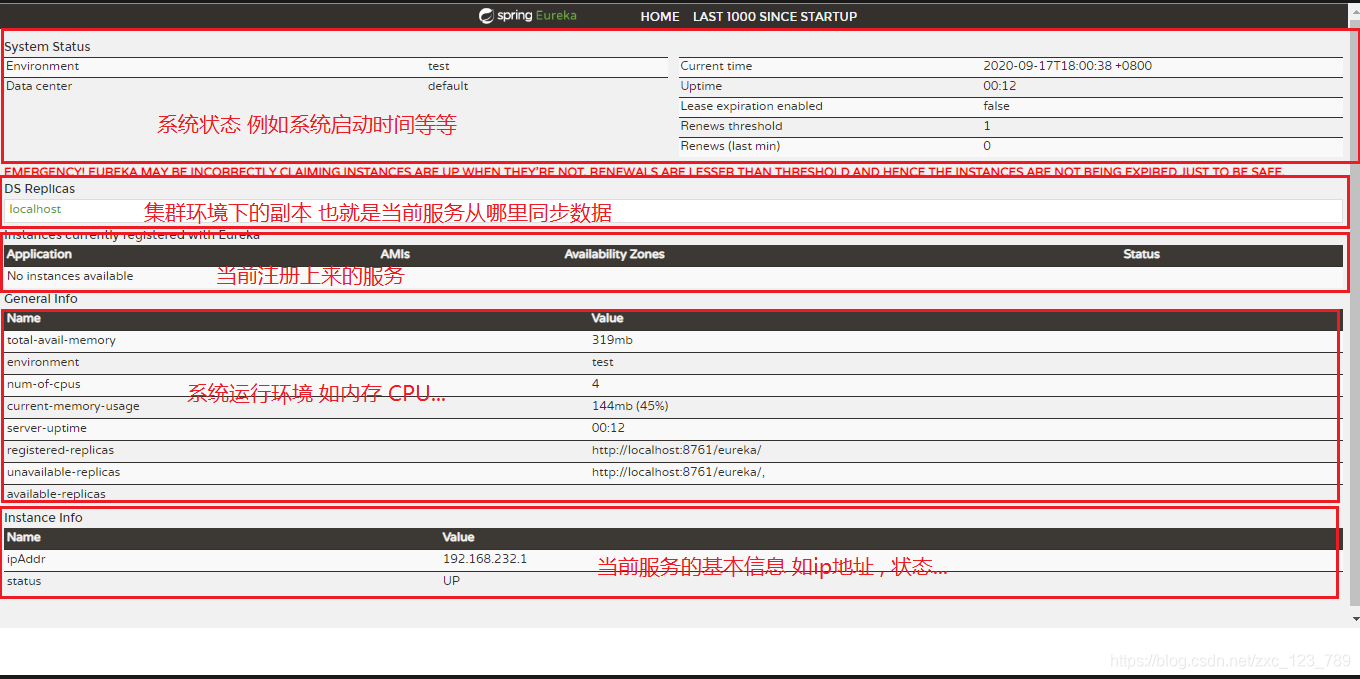Click the Status column header
This screenshot has width=1360, height=679.
pos(1141,254)
